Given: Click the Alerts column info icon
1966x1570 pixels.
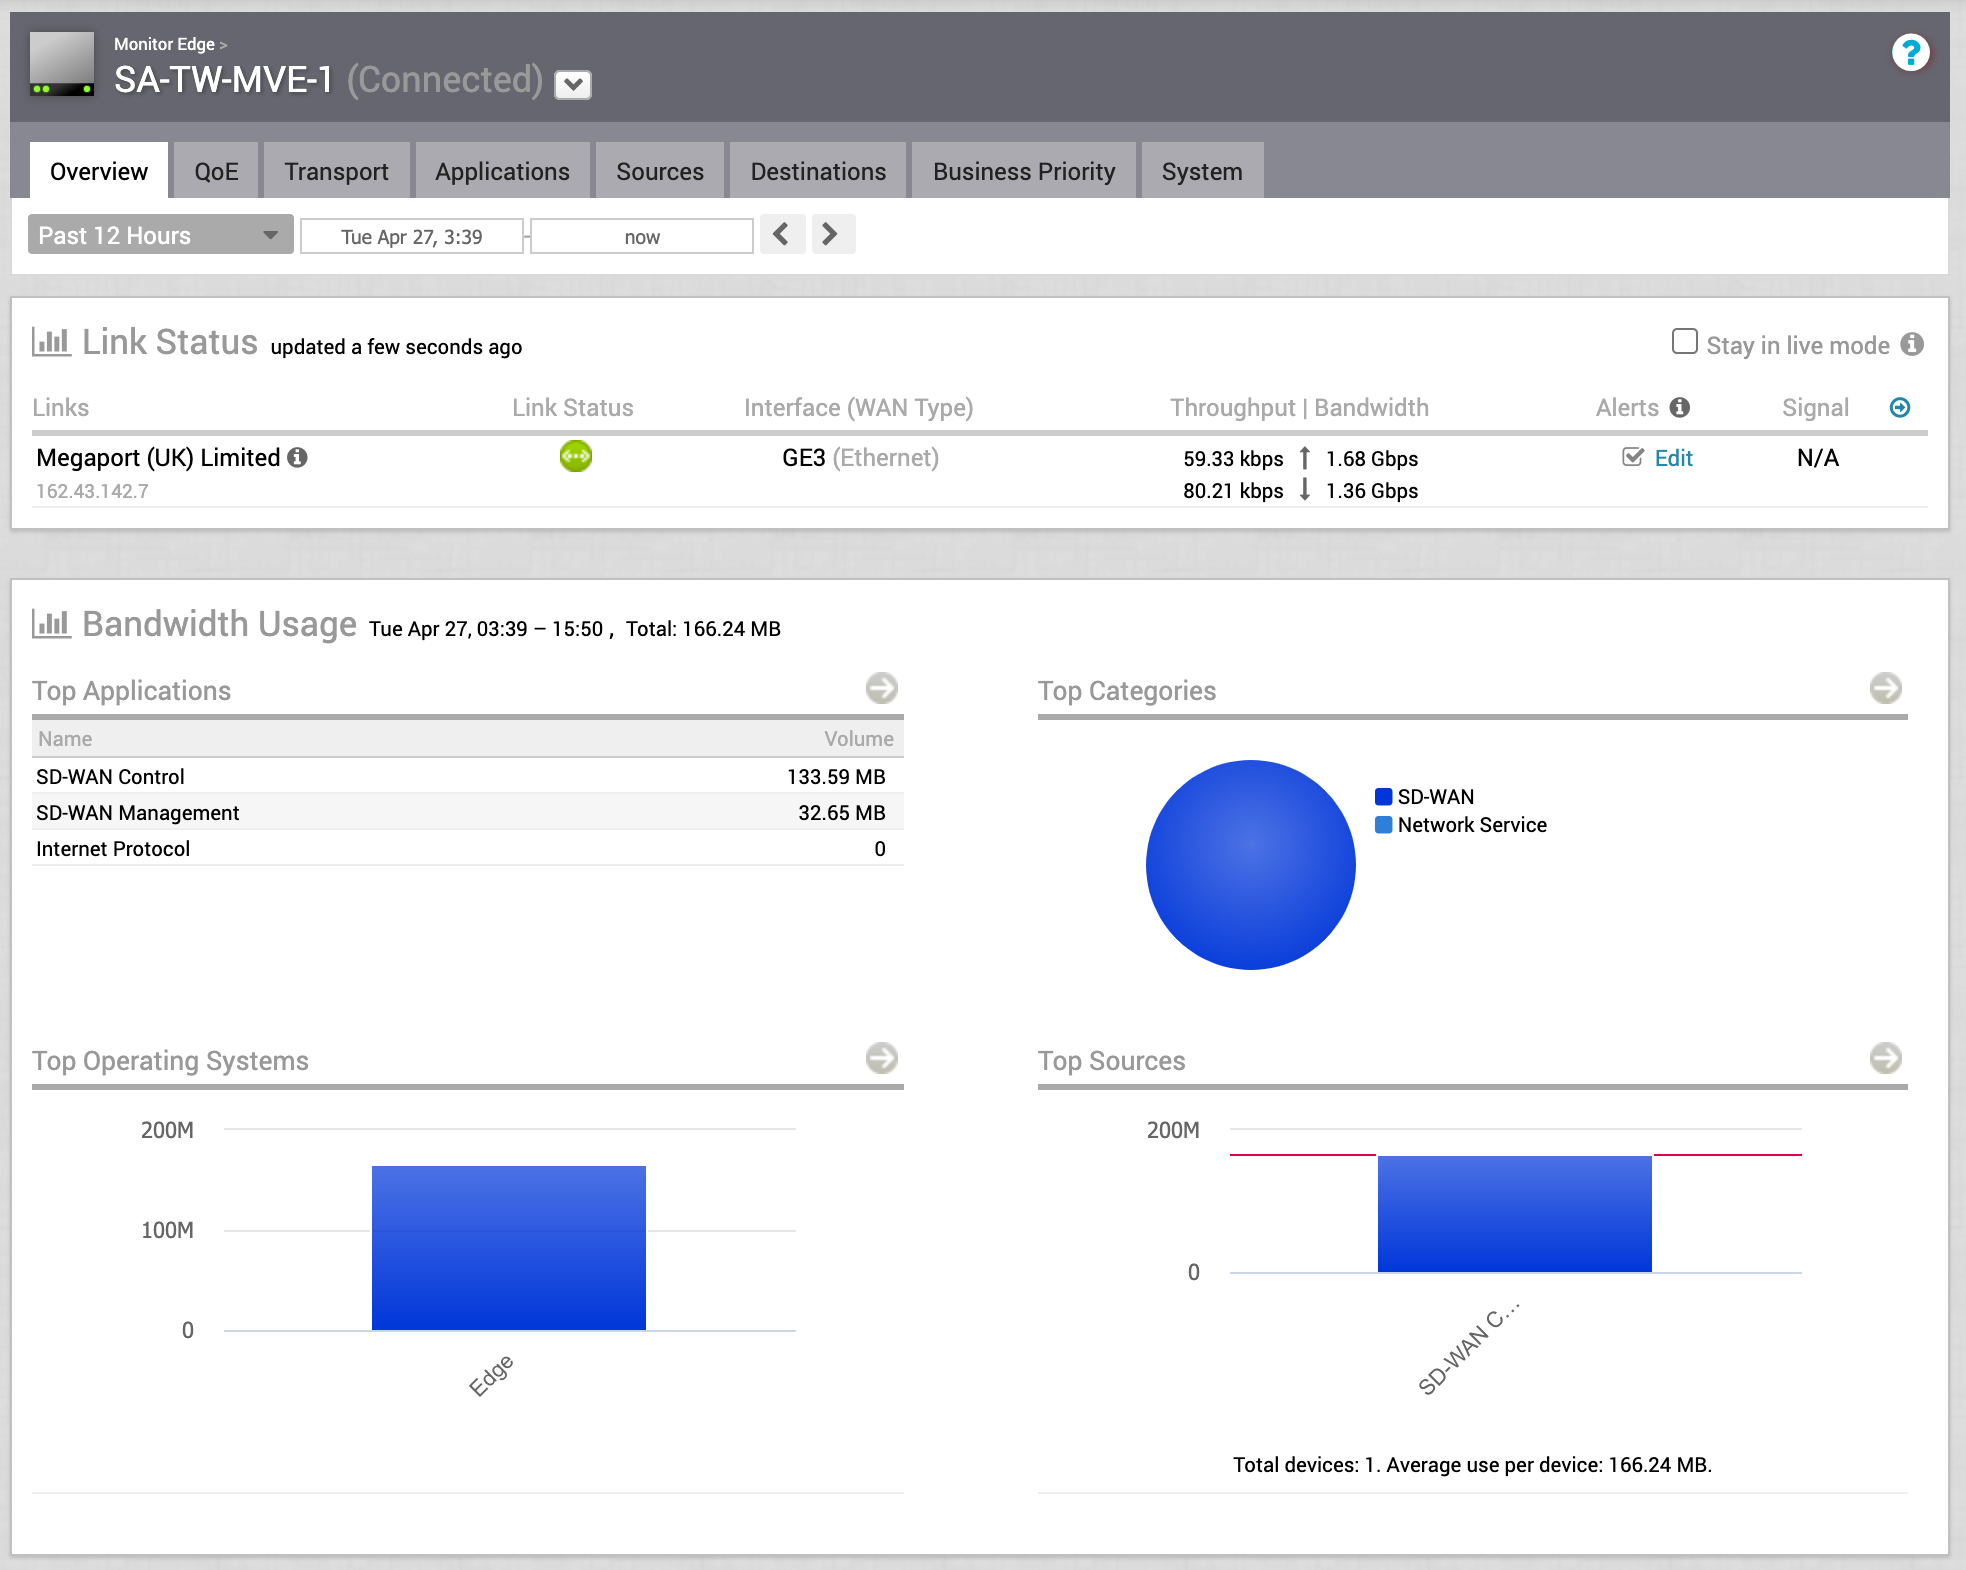Looking at the screenshot, I should 1680,407.
